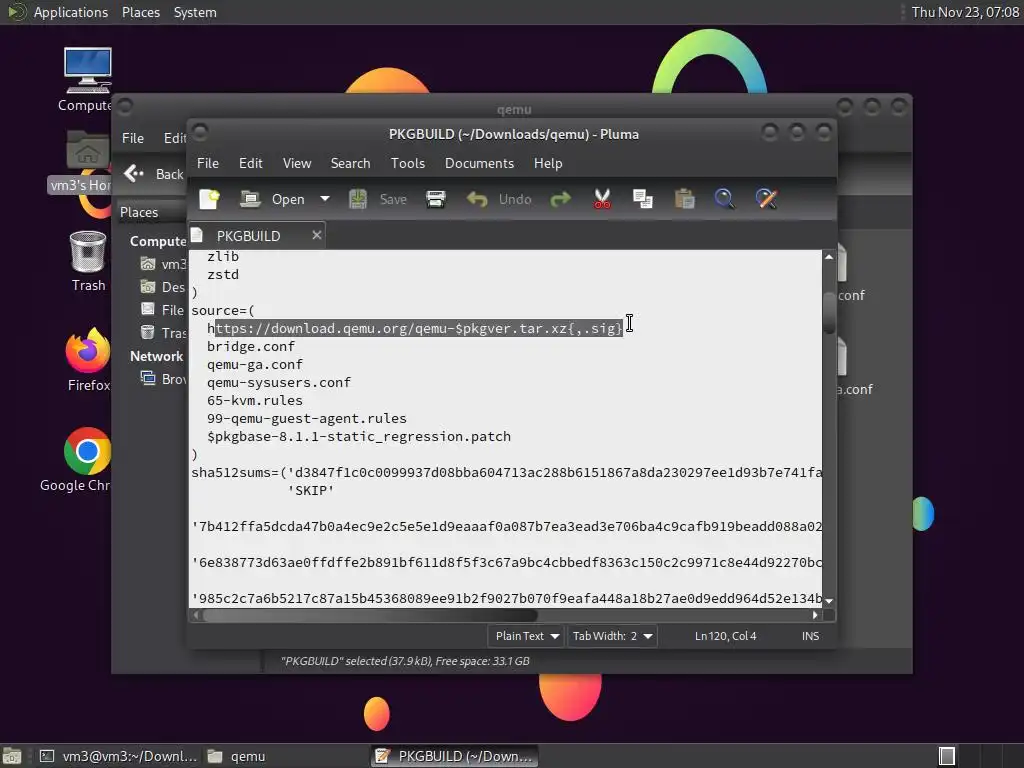Screen dimensions: 1024x768
Task: Click the Cut scissors icon
Action: (602, 199)
